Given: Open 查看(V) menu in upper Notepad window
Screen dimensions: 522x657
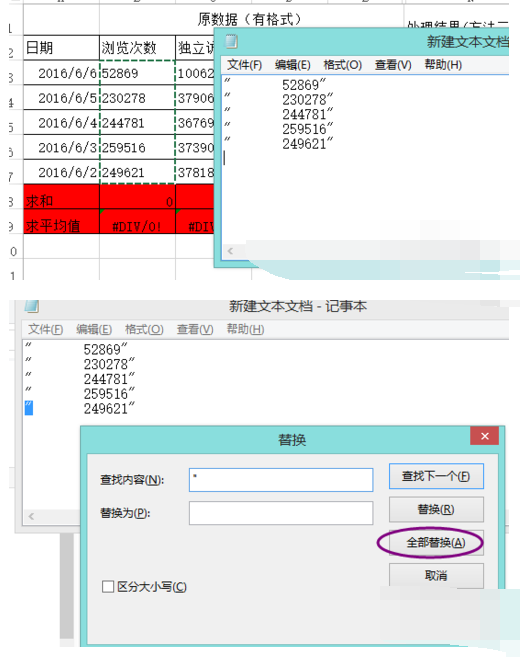Looking at the screenshot, I should pyautogui.click(x=393, y=65).
